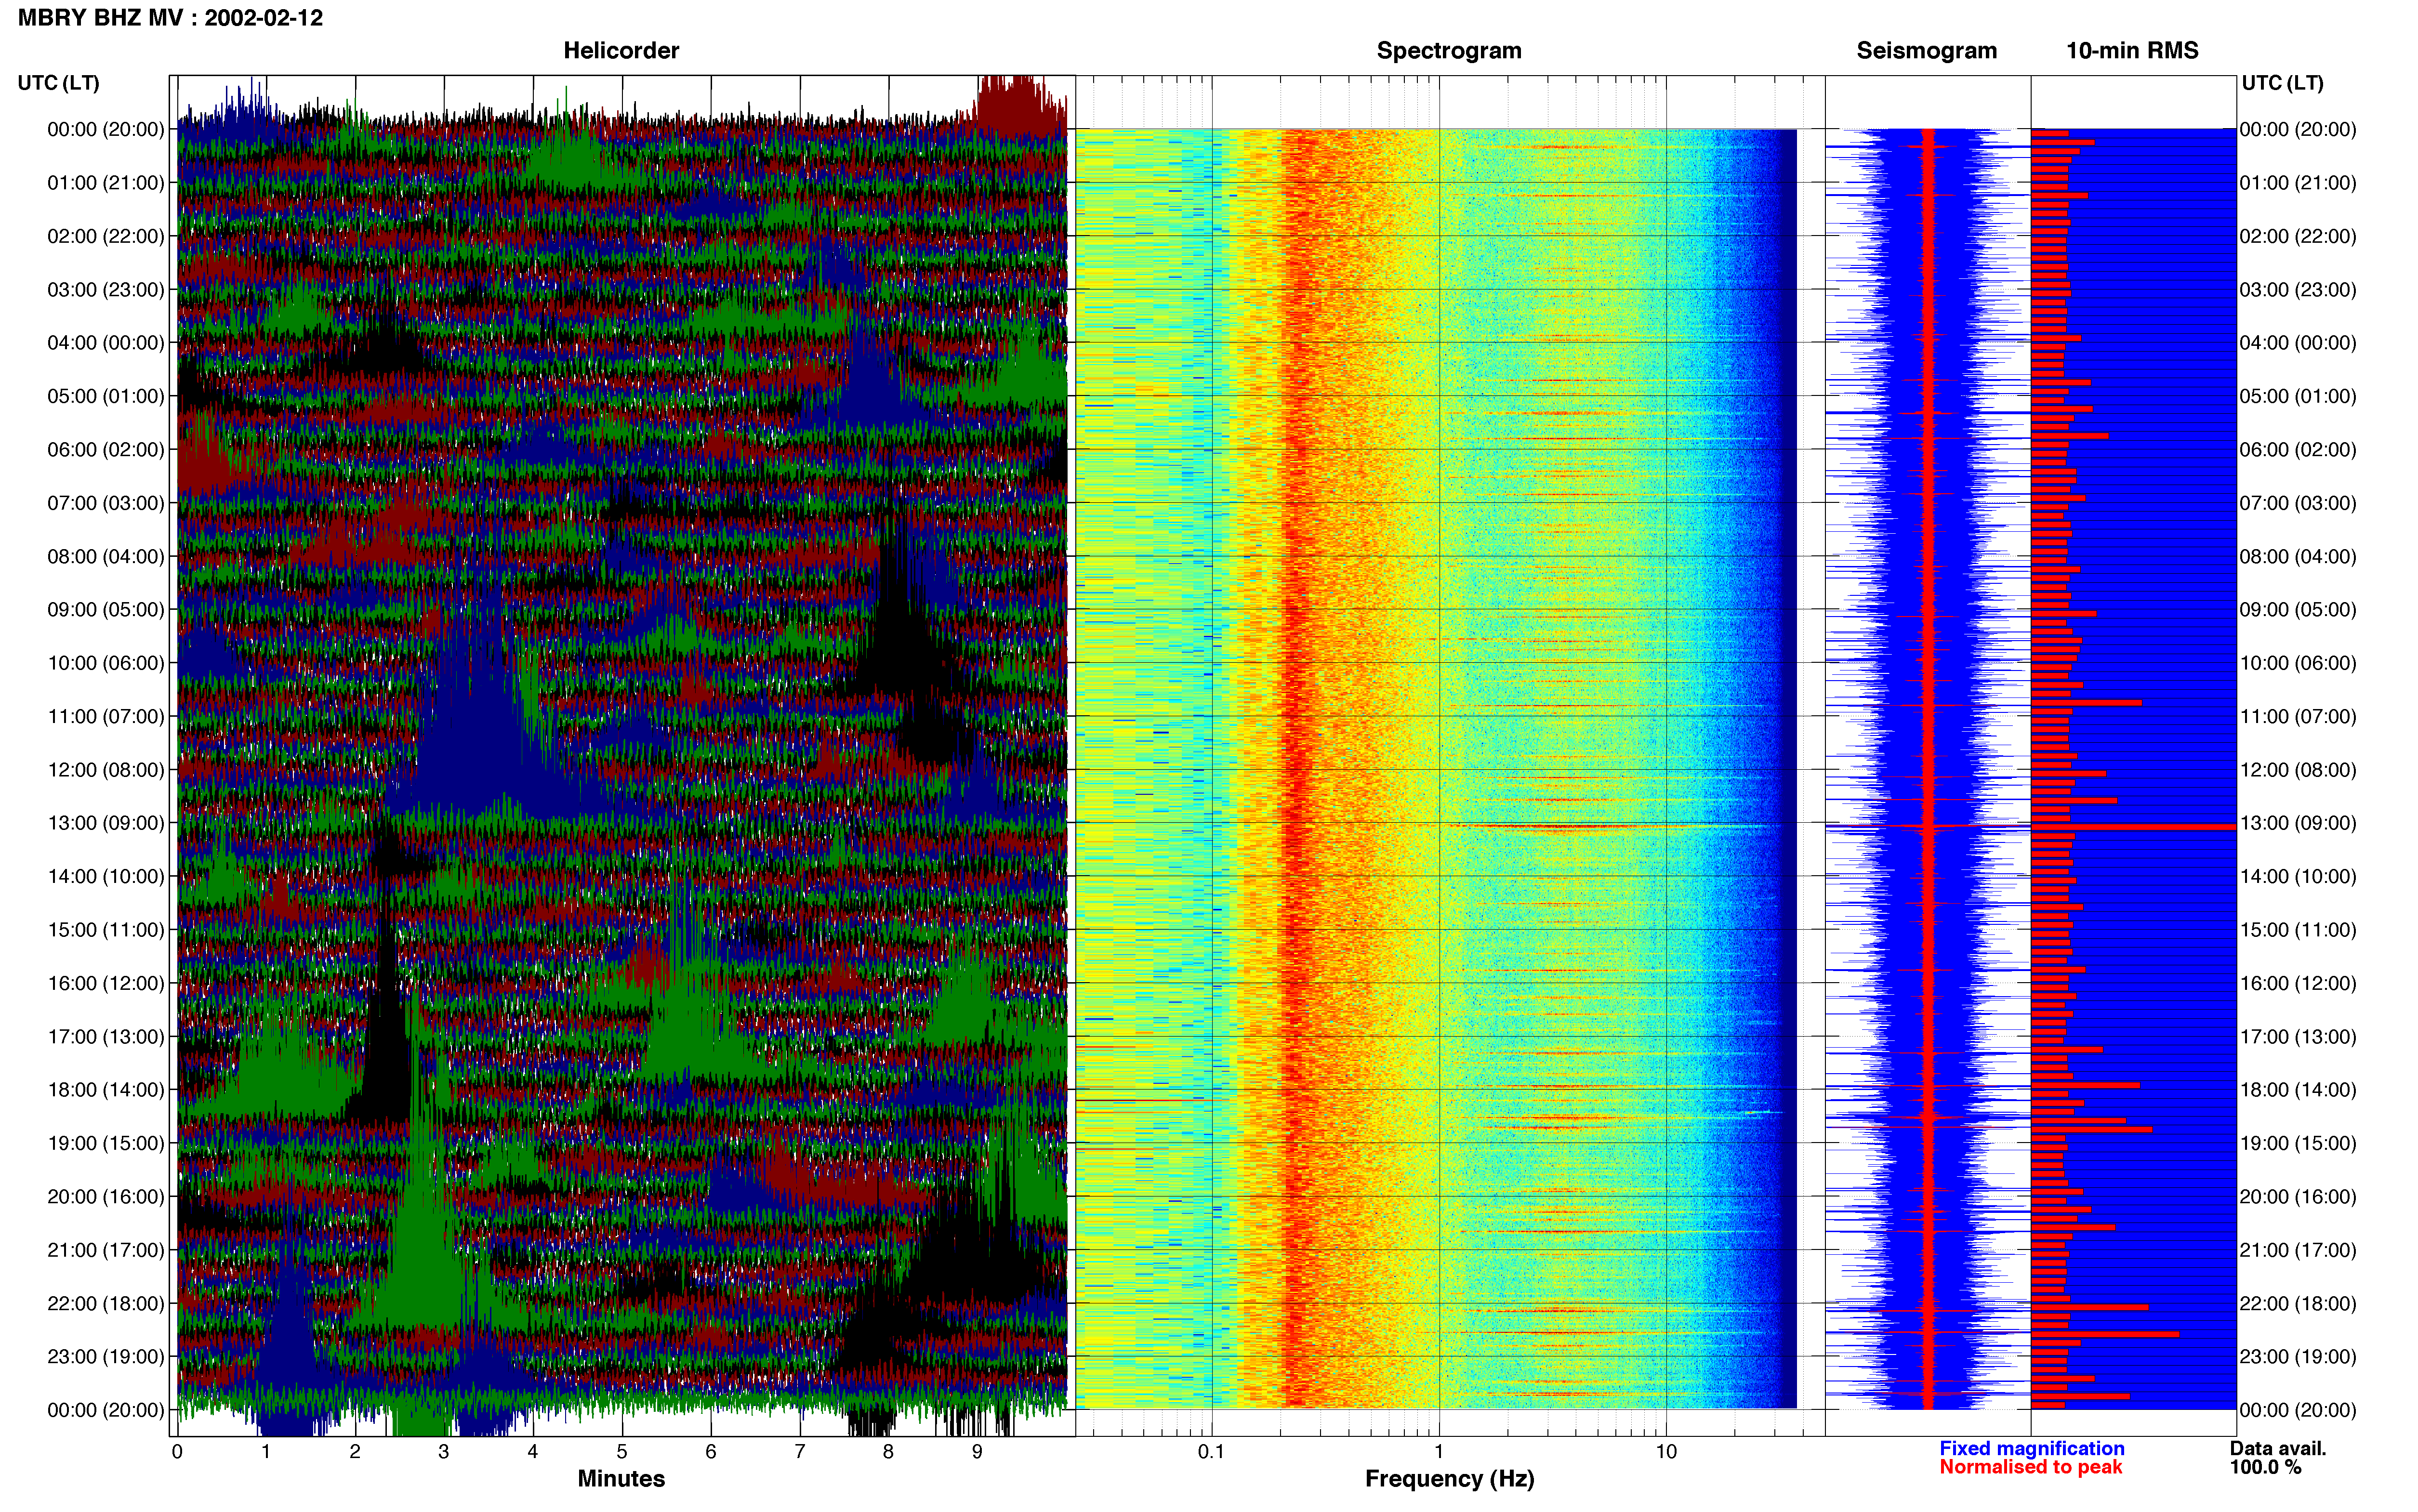Image resolution: width=2418 pixels, height=1512 pixels.
Task: Click left time label '12:00 (08:00)'
Action: 106,770
